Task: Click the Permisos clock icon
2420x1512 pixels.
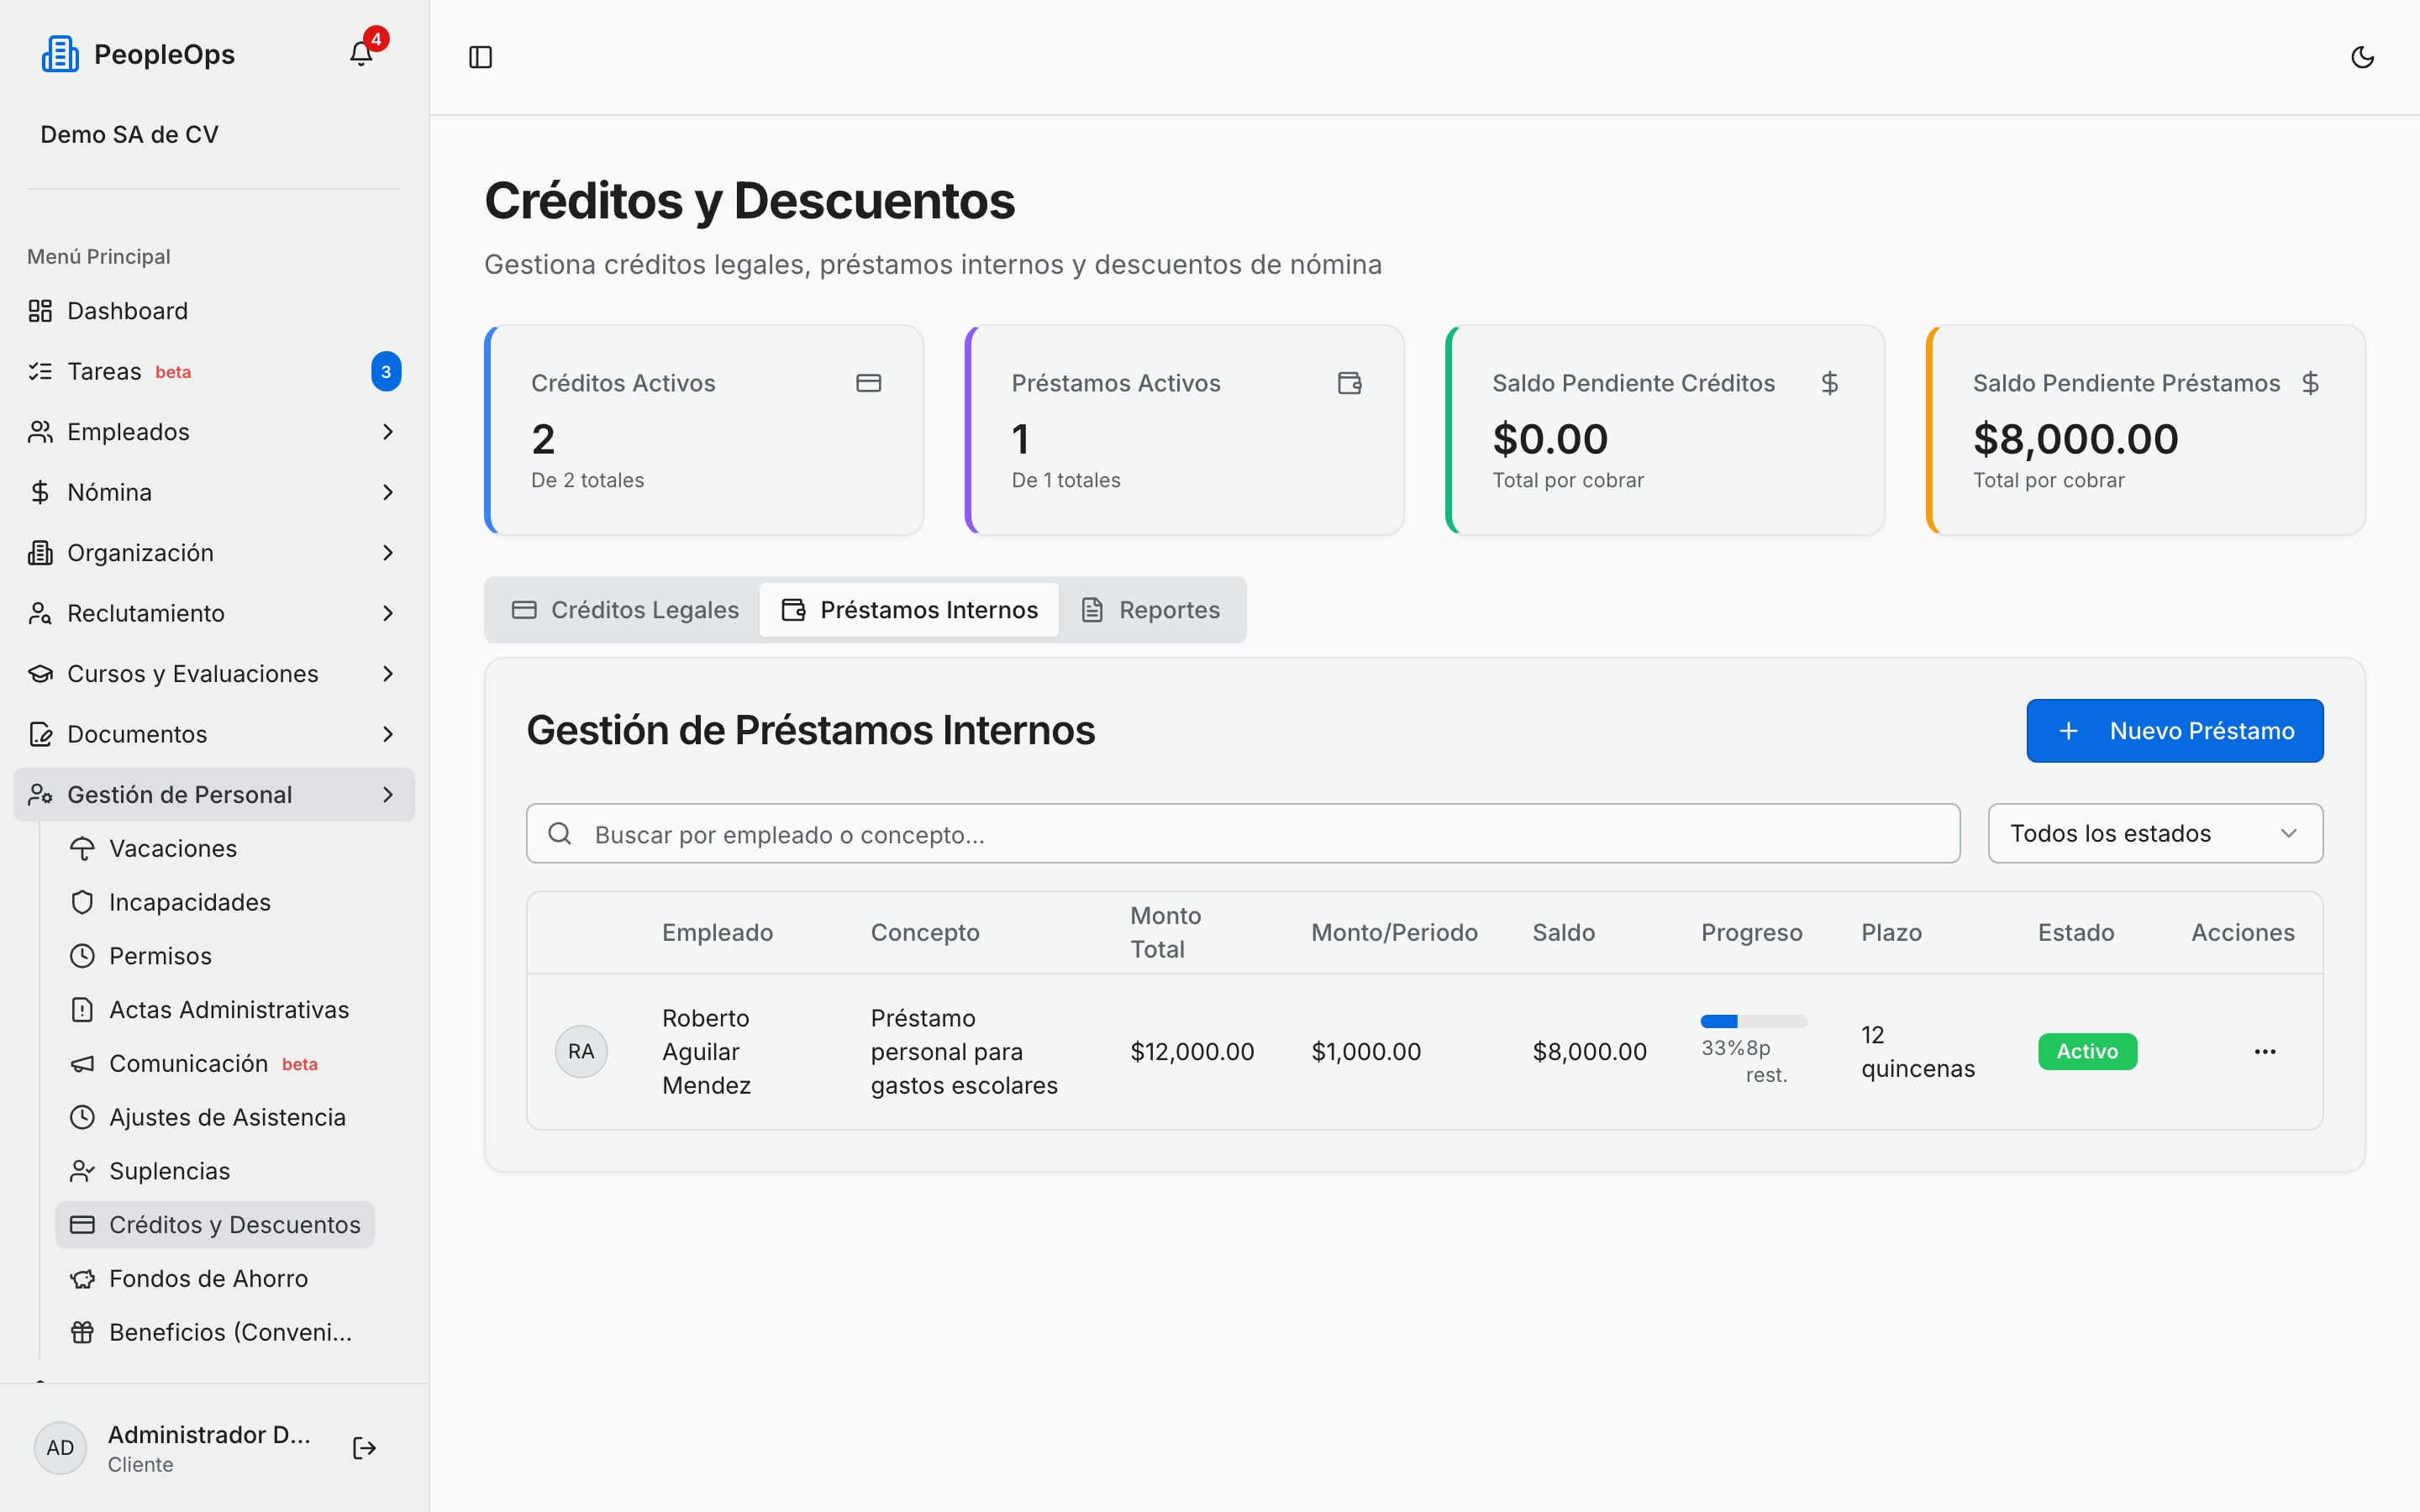Action: click(82, 956)
